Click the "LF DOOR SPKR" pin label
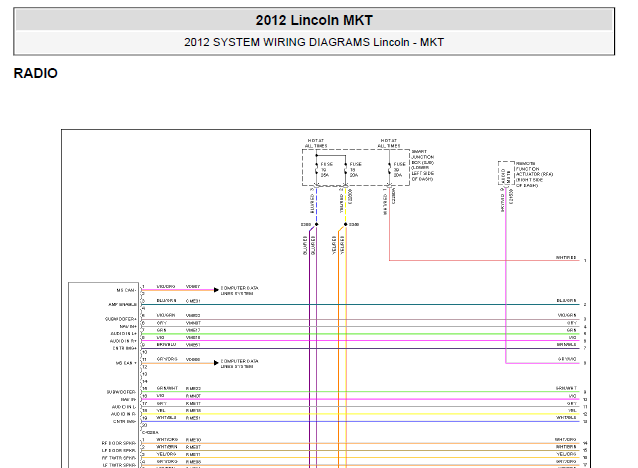 tap(119, 450)
